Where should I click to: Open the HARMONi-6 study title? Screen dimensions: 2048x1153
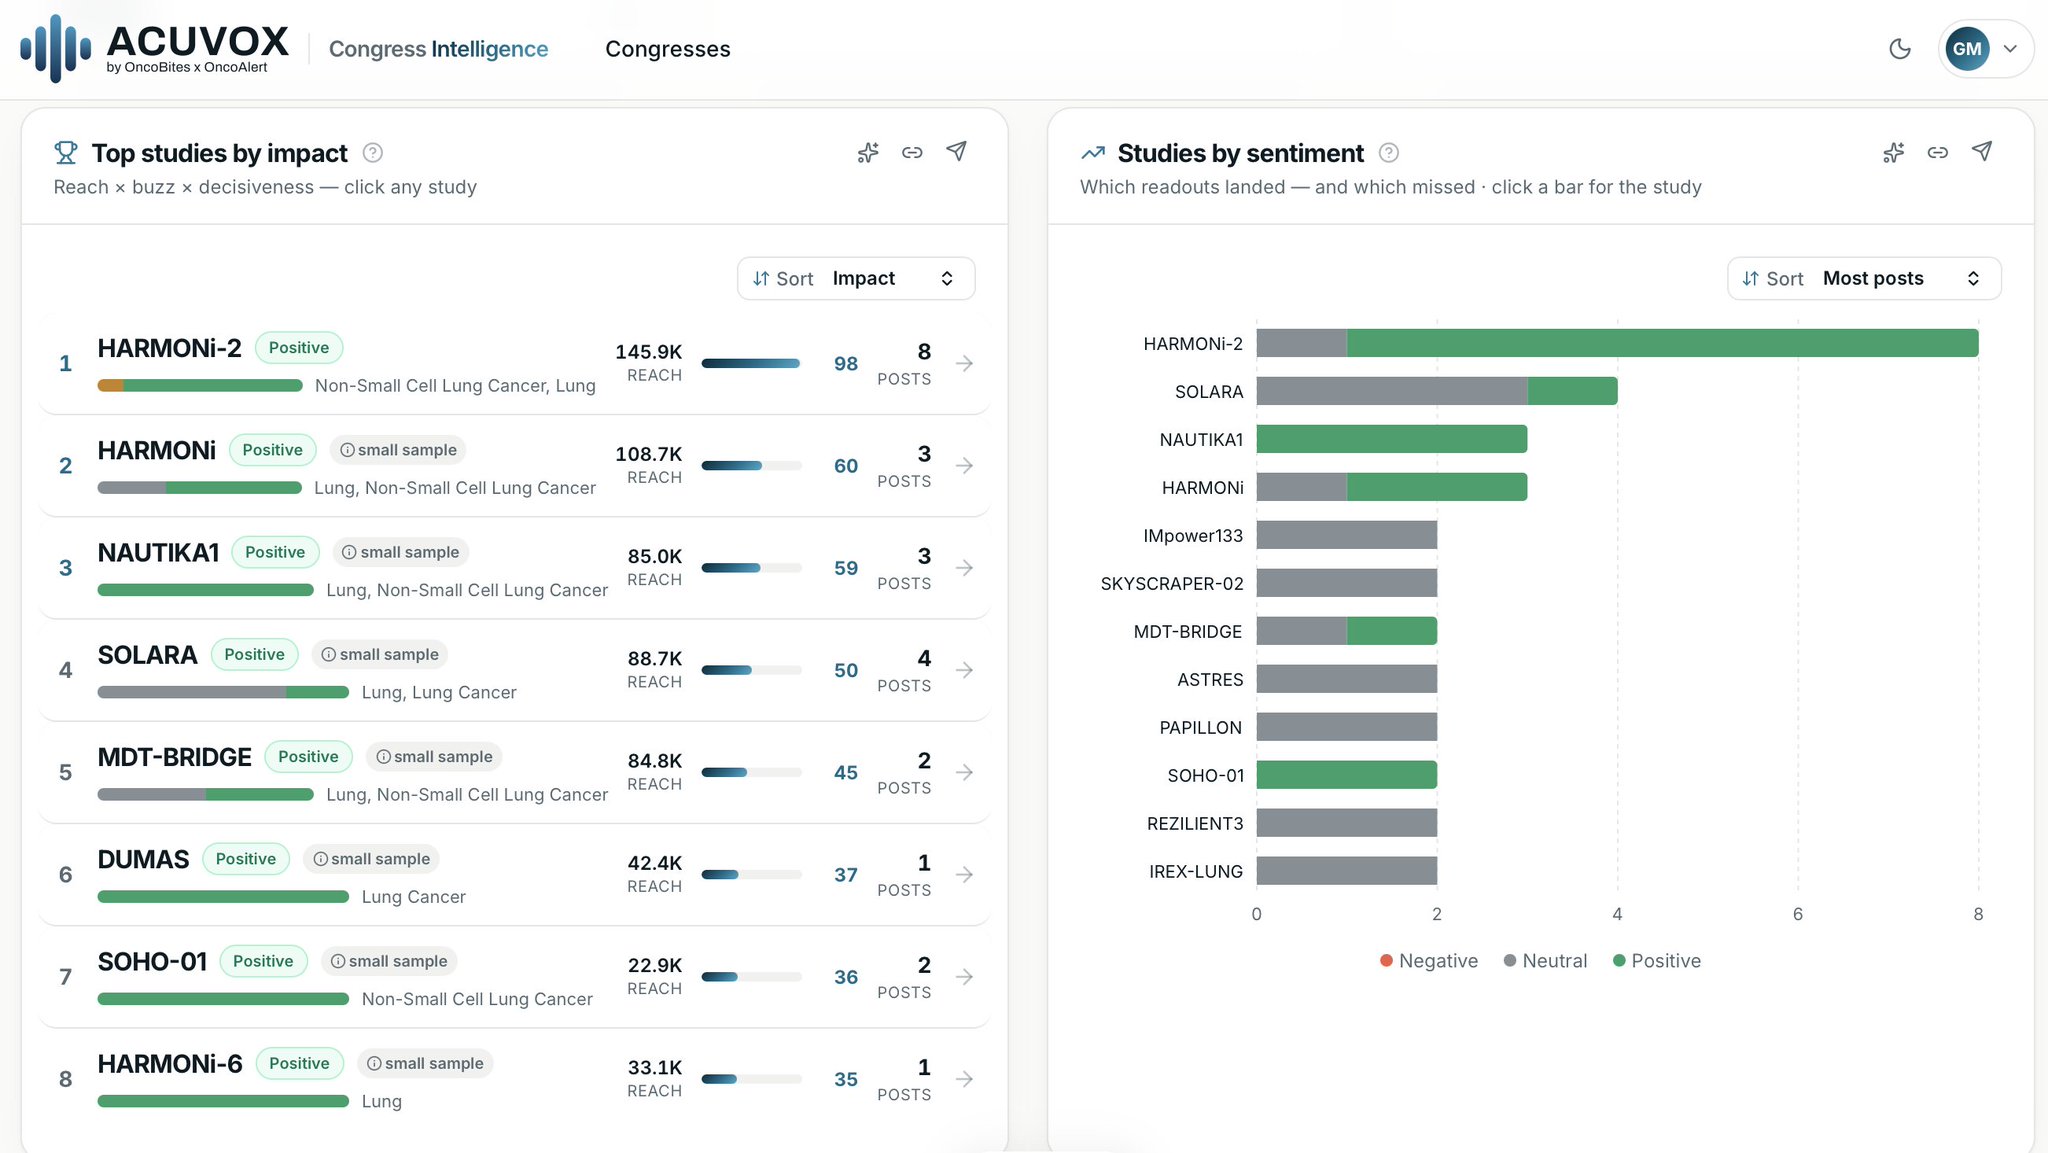point(170,1063)
